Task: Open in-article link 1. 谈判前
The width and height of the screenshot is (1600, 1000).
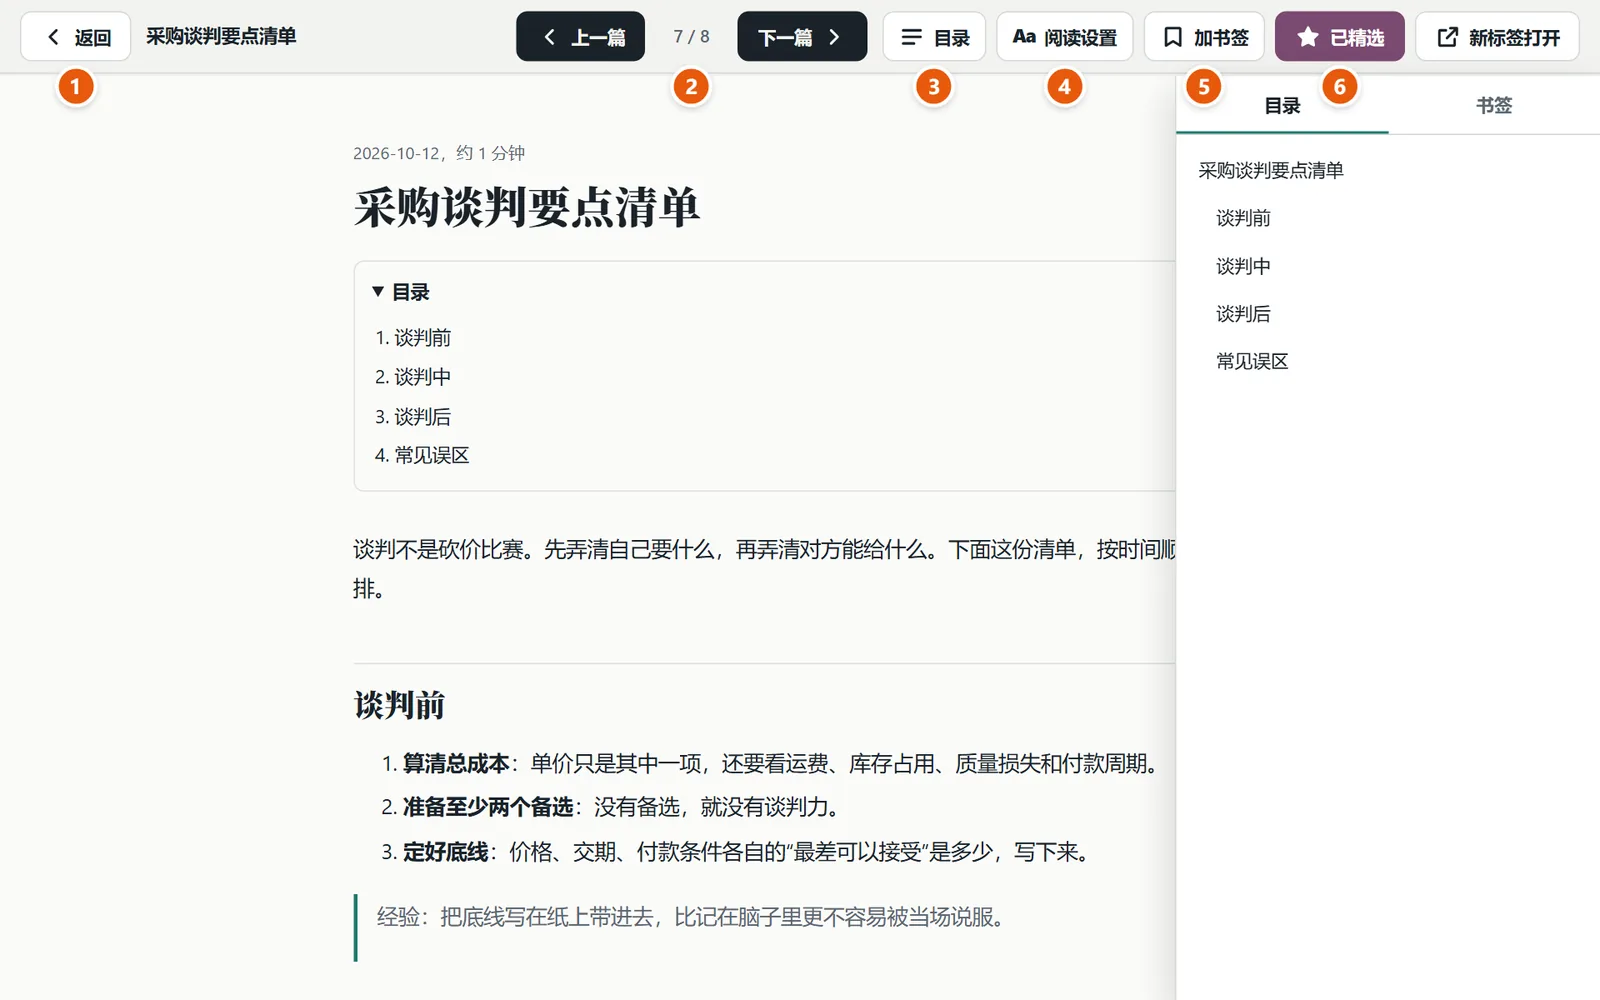Action: (422, 338)
